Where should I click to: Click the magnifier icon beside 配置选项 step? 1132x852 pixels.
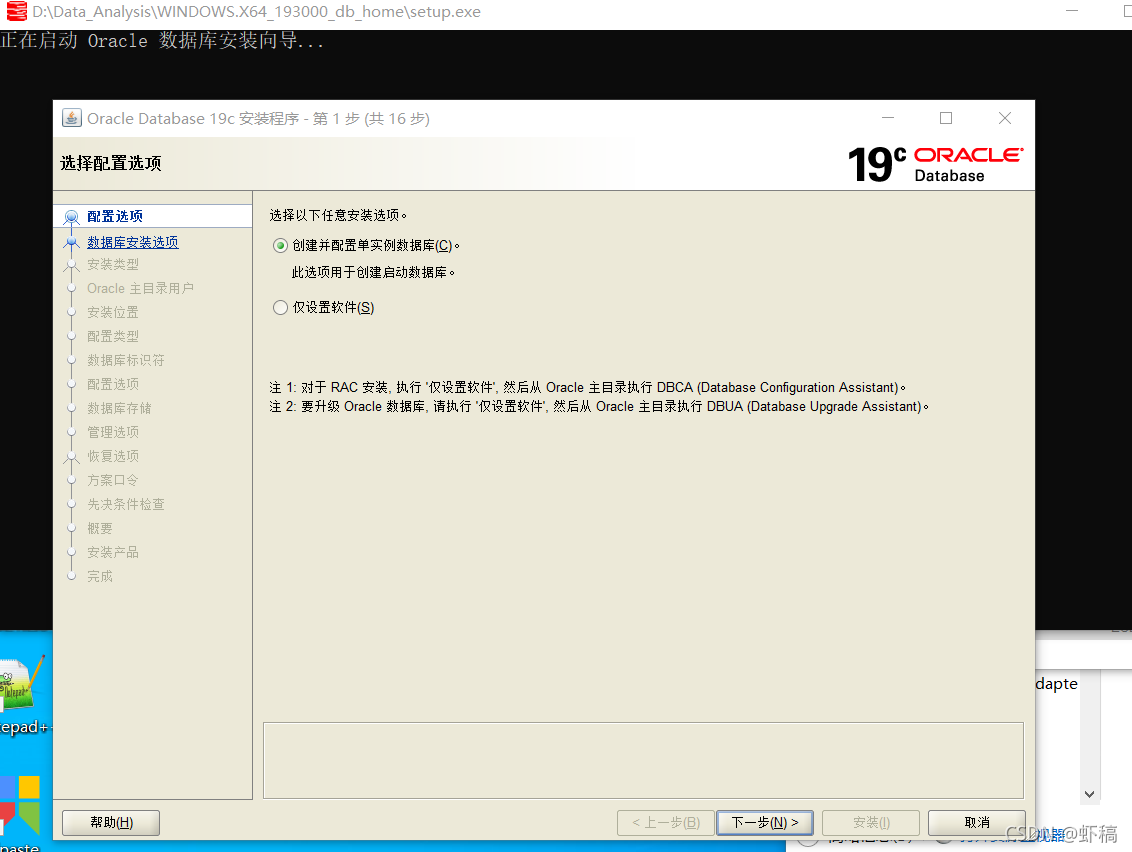pyautogui.click(x=71, y=216)
